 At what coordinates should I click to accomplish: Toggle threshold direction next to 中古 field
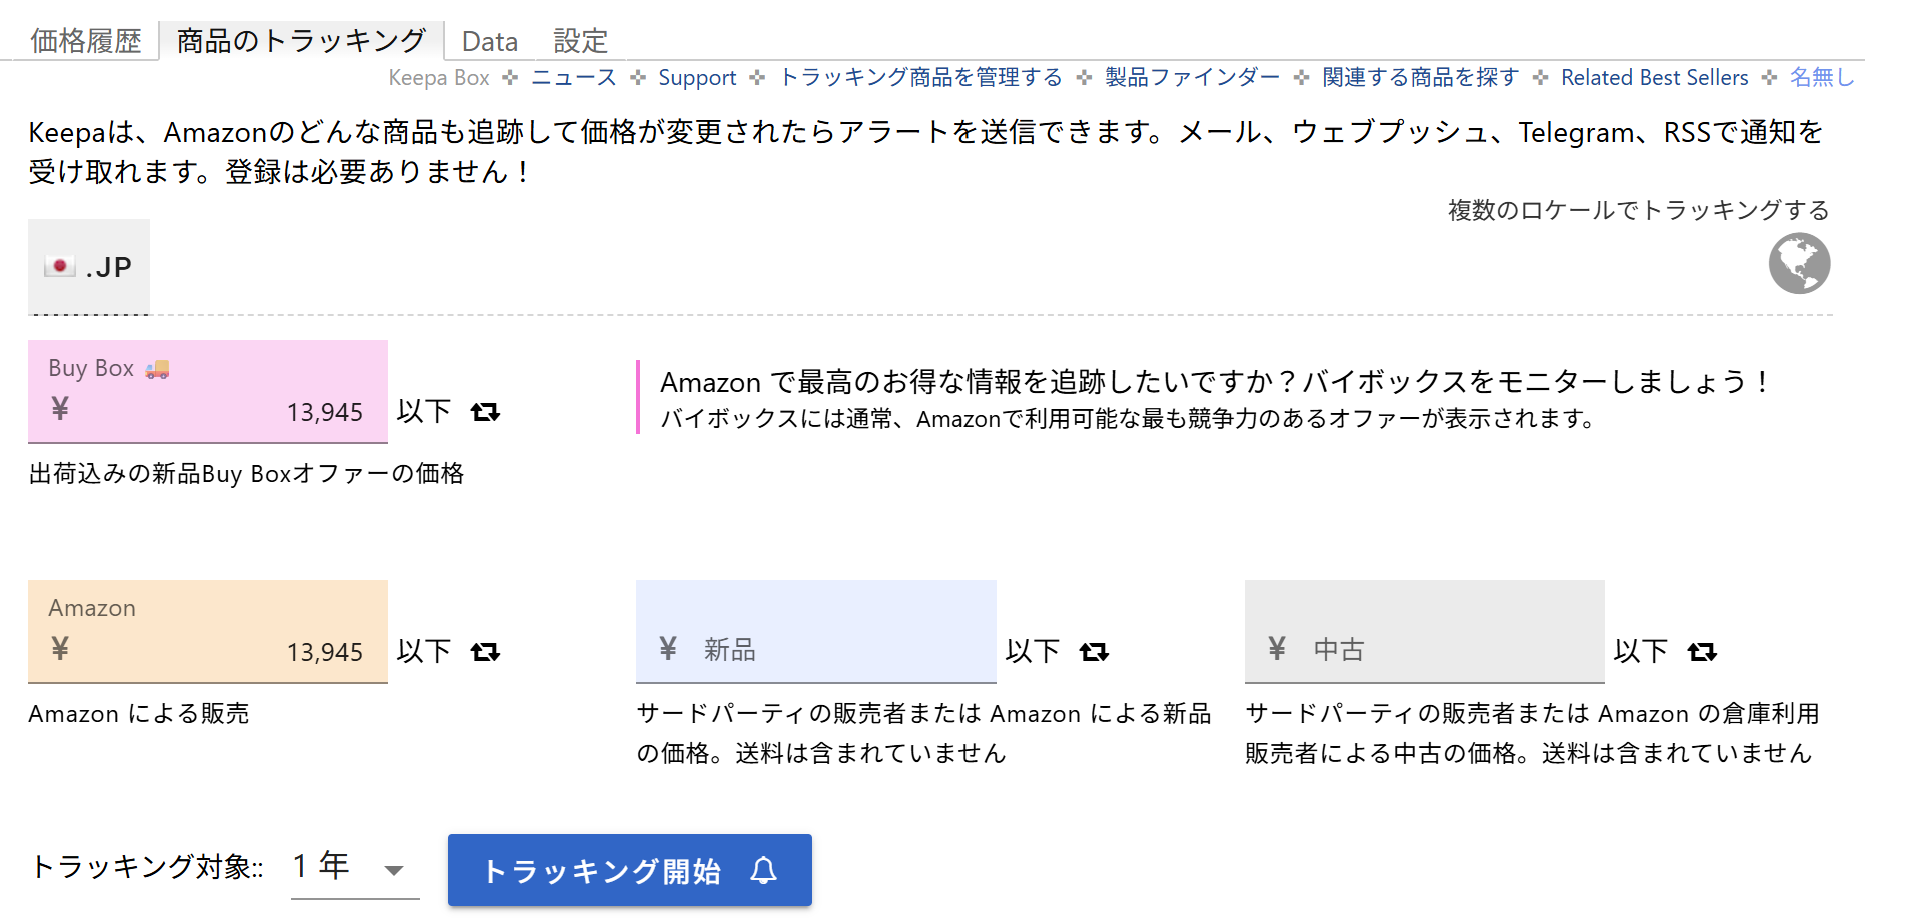1704,651
